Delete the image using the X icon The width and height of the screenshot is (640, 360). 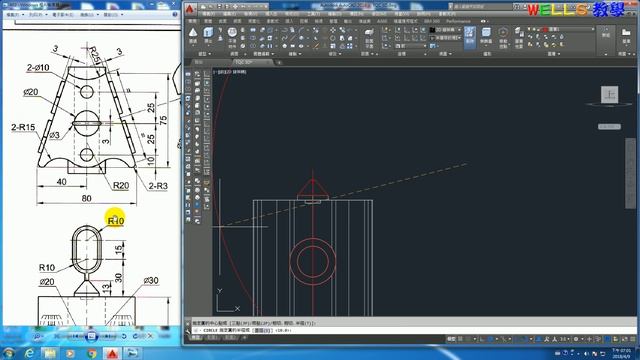pos(150,336)
